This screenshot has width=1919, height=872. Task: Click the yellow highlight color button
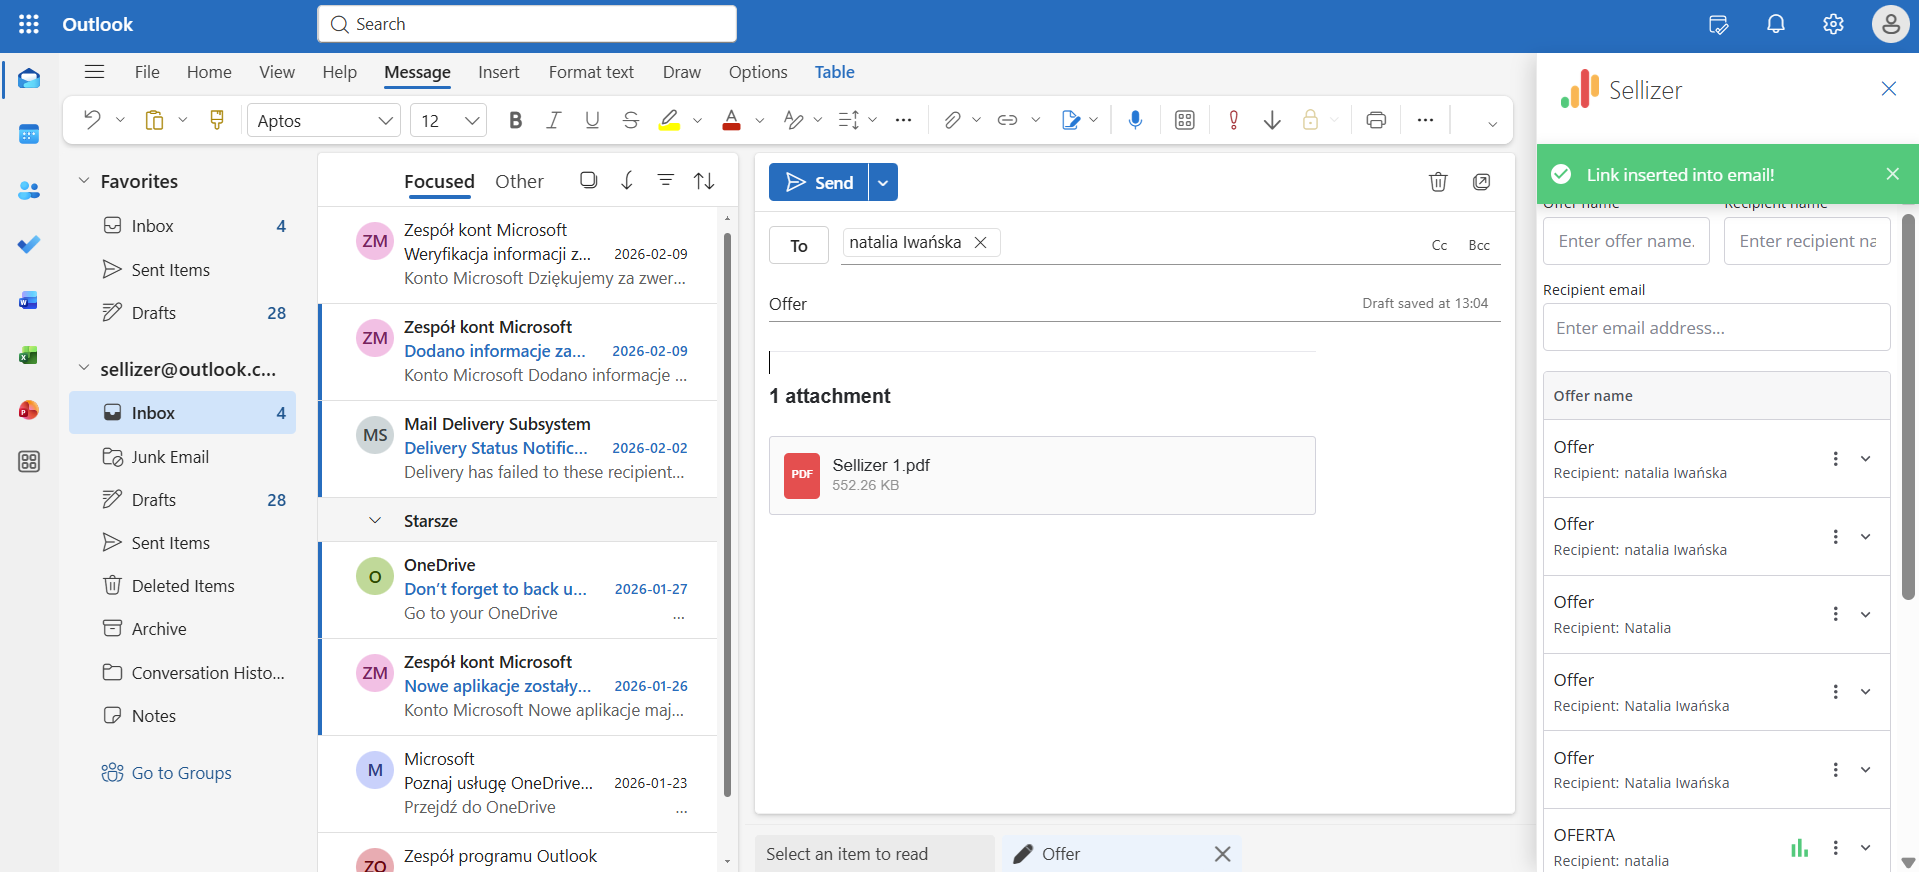(669, 120)
